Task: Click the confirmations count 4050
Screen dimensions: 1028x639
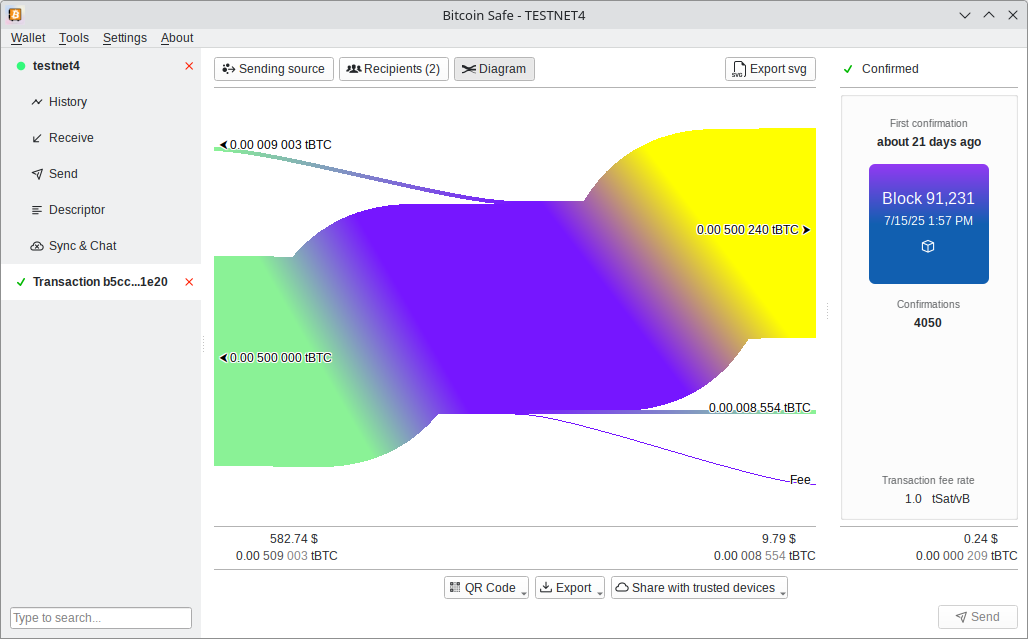Action: (928, 323)
